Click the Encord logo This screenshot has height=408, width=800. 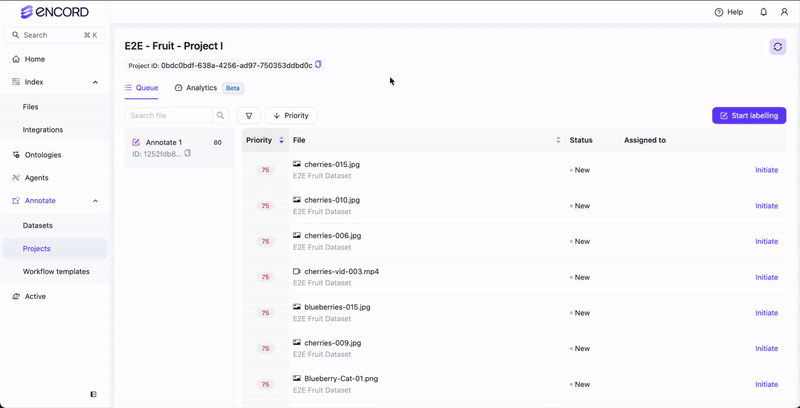tap(55, 12)
